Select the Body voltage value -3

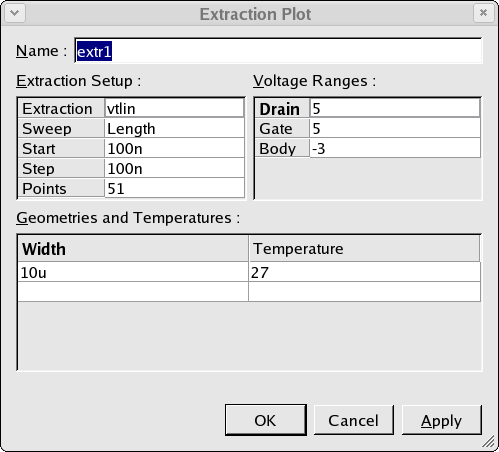tap(395, 149)
